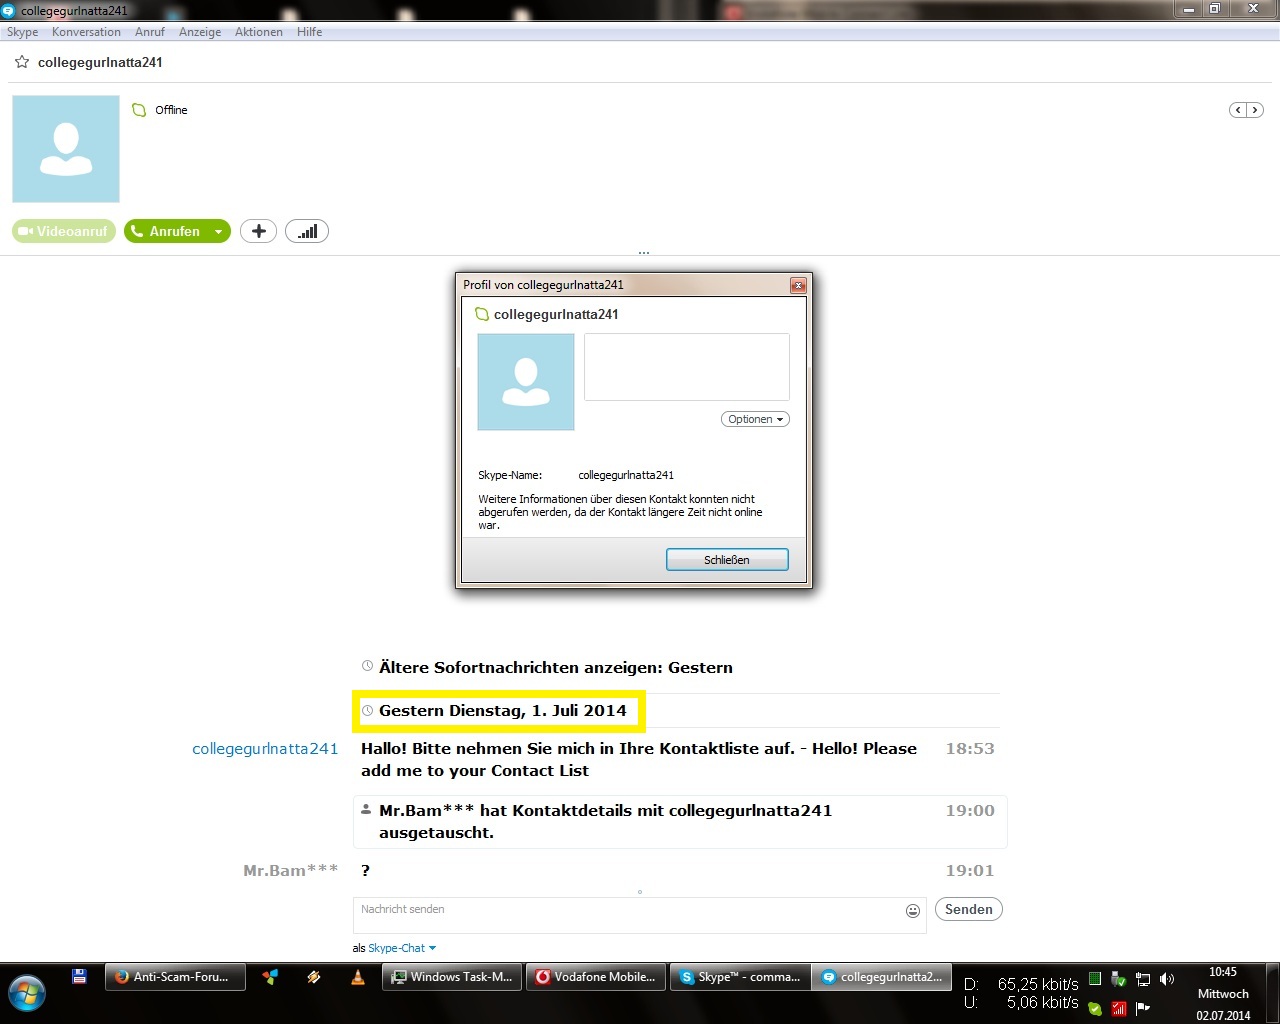Open the call quality signal bars
1280x1024 pixels.
(x=307, y=231)
